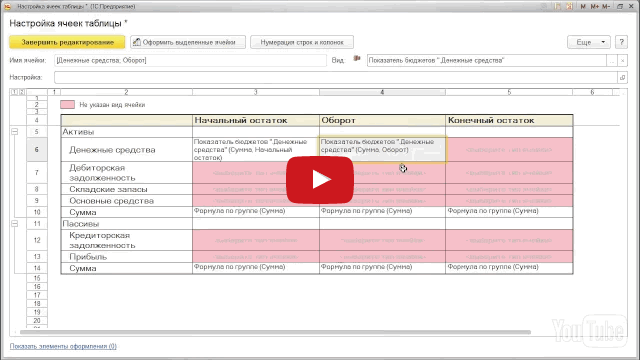This screenshot has height=360, width=640.
Task: Click the question mark help button
Action: tap(621, 42)
